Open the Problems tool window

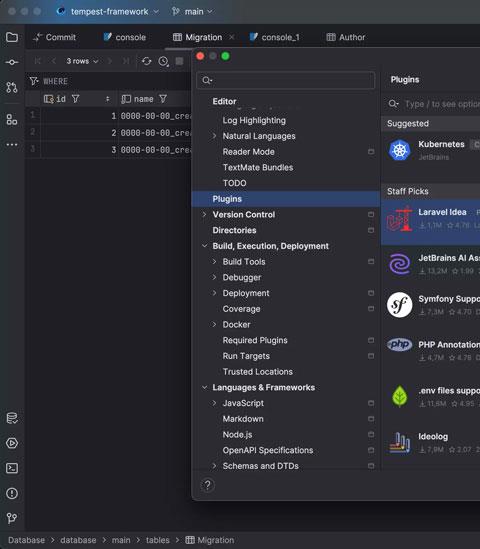coord(12,493)
